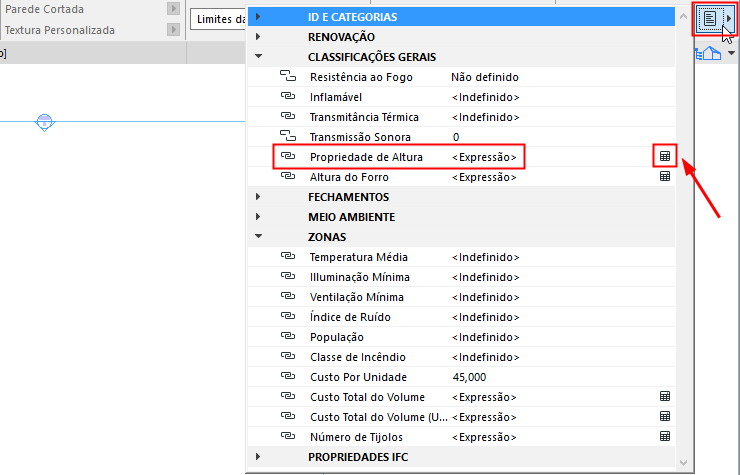This screenshot has width=740, height=475.
Task: Click link icon beside Custo Total do Volume (U...
Action: pyautogui.click(x=288, y=416)
